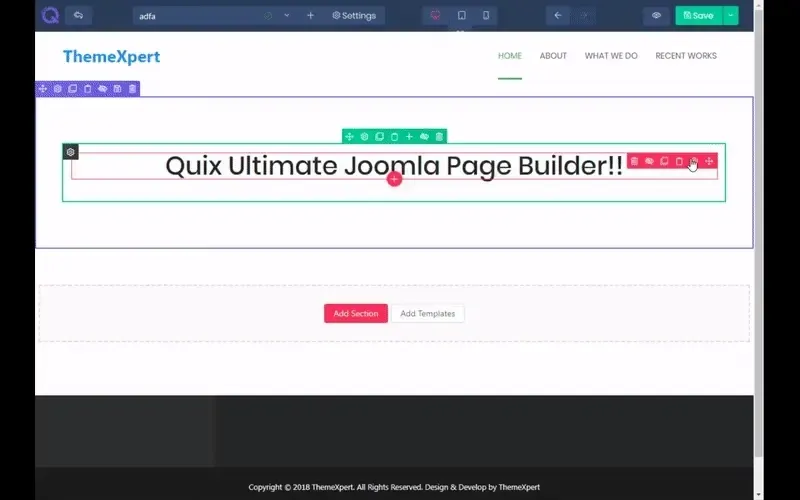Click the move icon in purple section toolbar
Screen dimensions: 800x500
coord(43,89)
